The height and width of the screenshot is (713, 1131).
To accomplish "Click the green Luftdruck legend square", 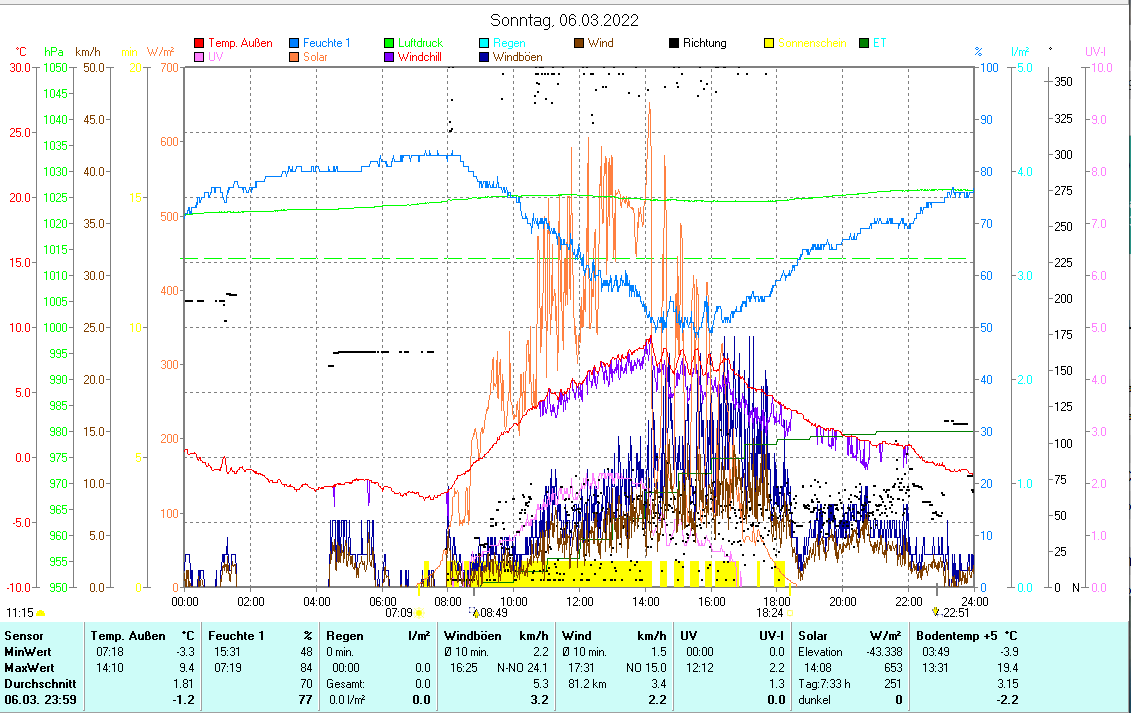I will [389, 43].
